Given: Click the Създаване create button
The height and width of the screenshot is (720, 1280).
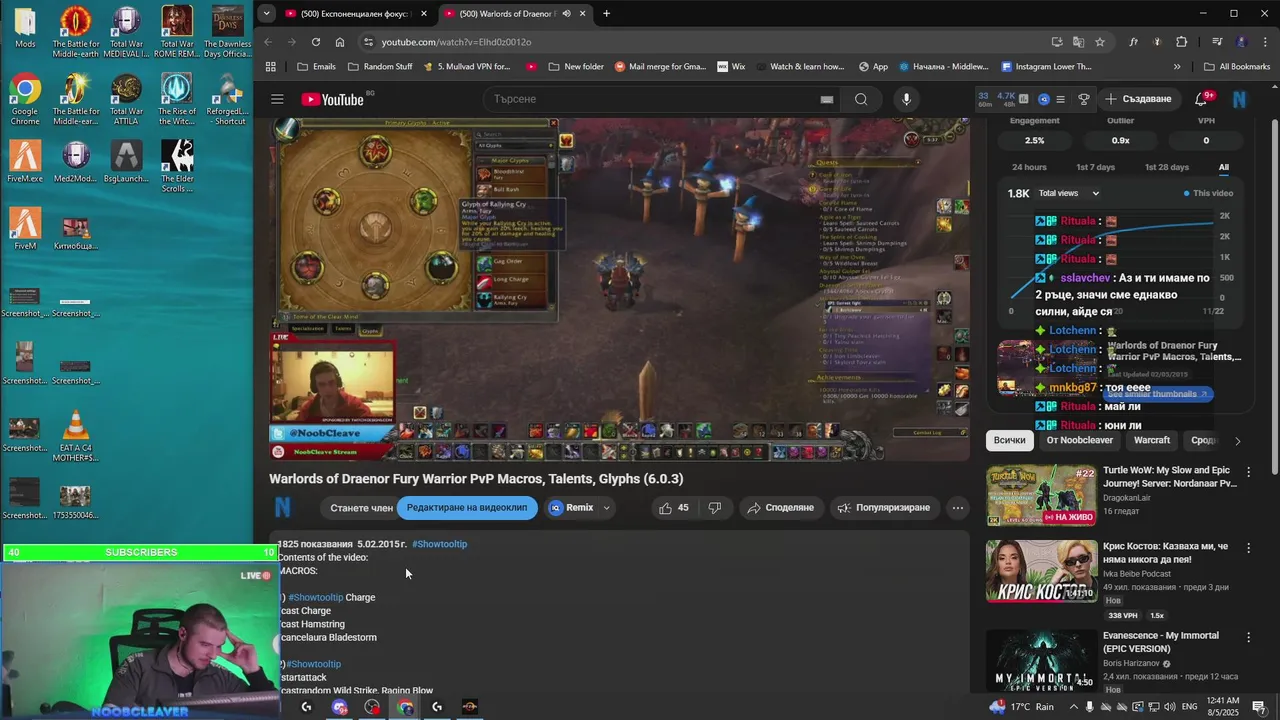Looking at the screenshot, I should click(x=1139, y=99).
